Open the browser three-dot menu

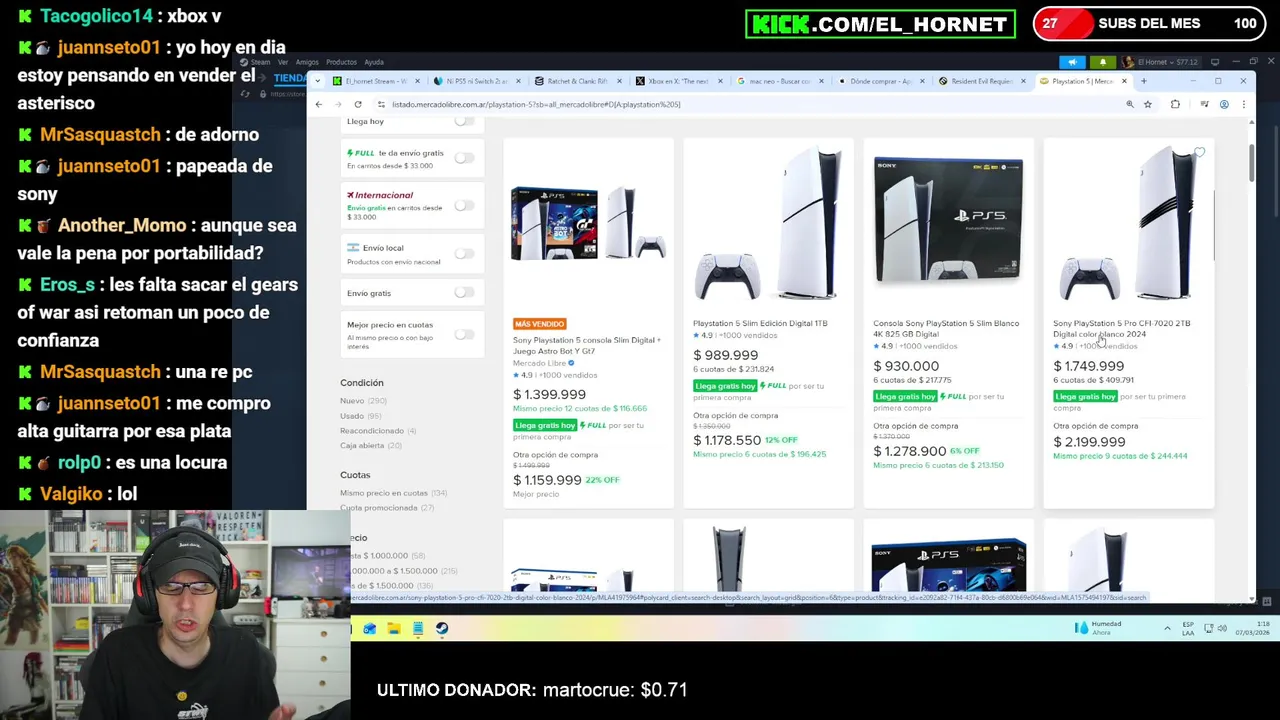[x=1243, y=104]
